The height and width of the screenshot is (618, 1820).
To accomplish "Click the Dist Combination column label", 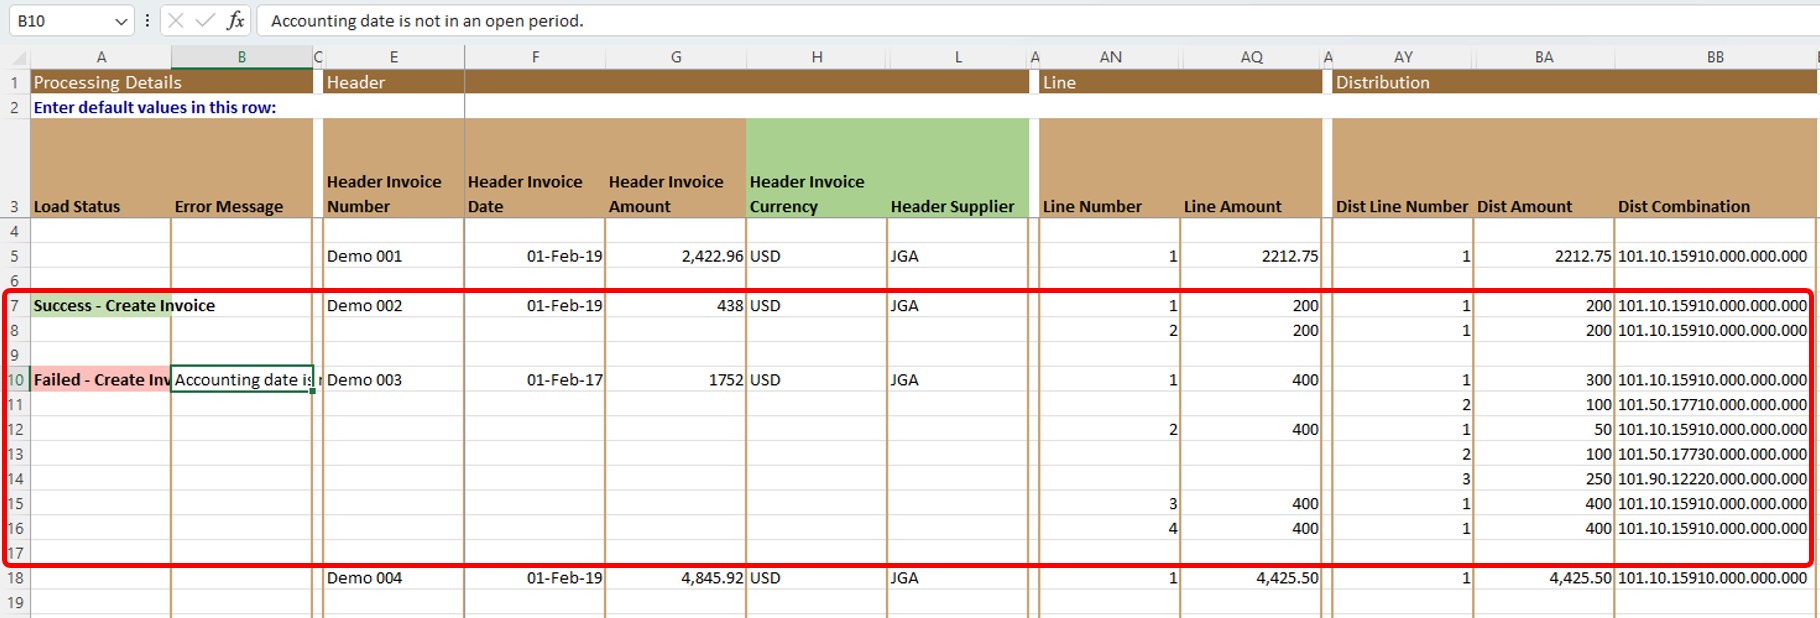I will click(x=1684, y=207).
